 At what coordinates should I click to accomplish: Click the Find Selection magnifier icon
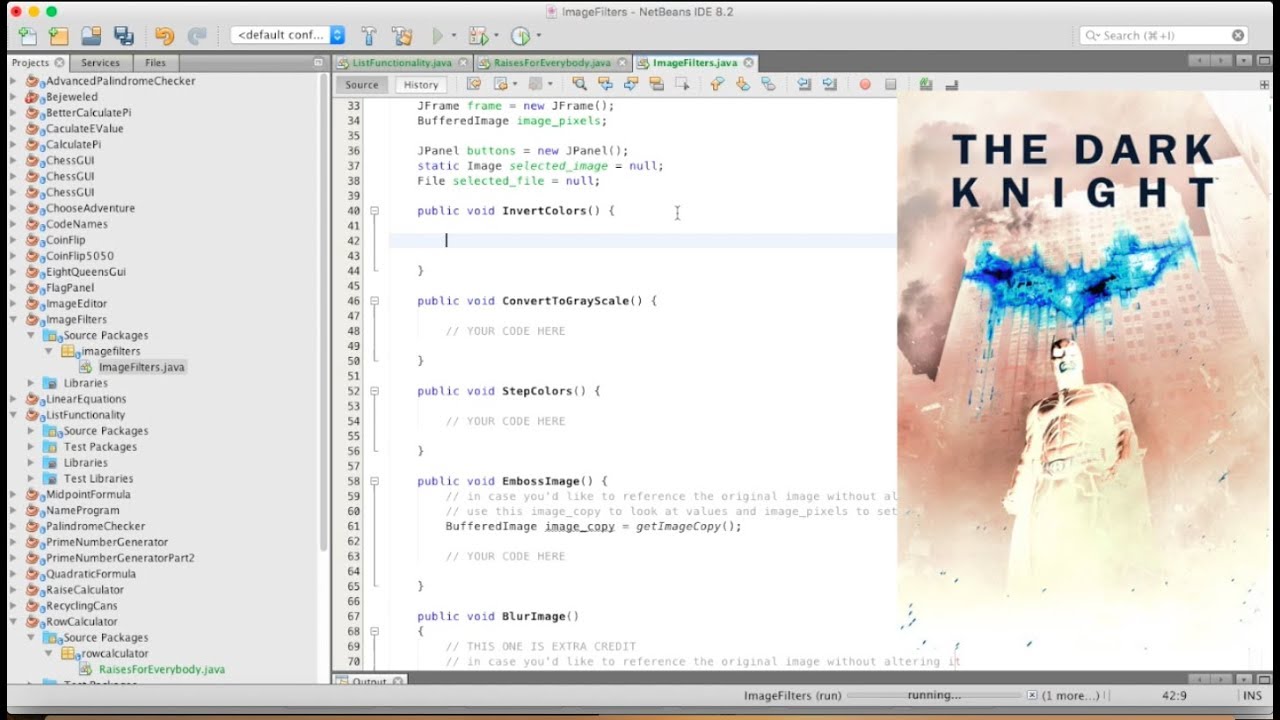click(x=579, y=85)
